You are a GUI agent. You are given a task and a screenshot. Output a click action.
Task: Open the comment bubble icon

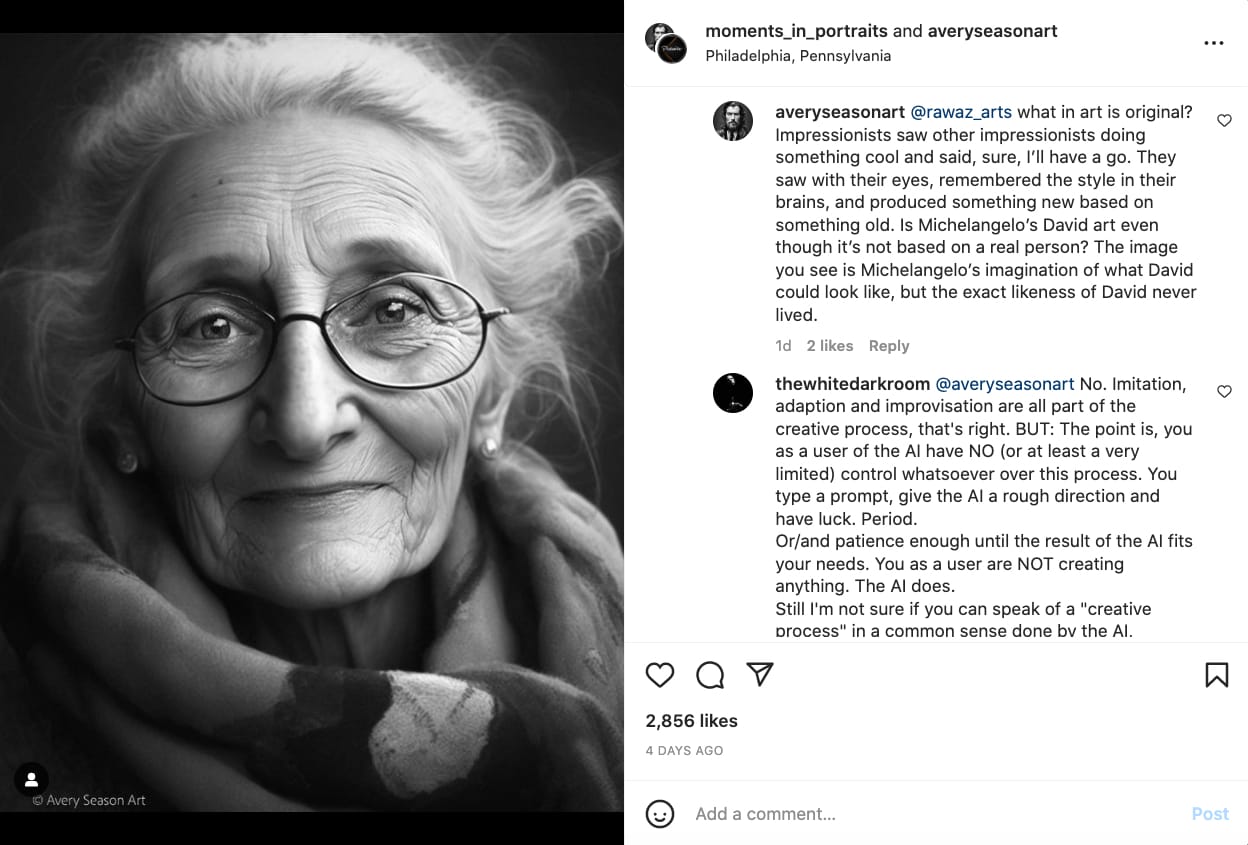pos(710,675)
